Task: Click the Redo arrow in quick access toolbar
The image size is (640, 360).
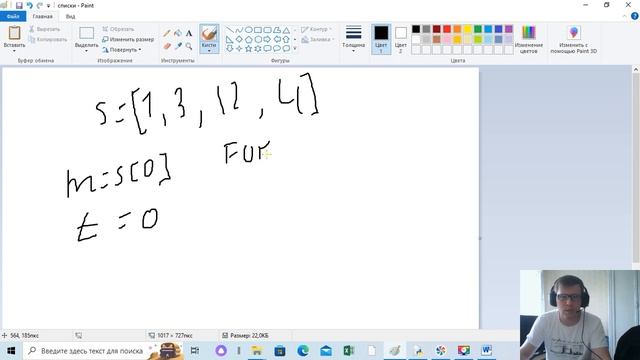Action: click(x=40, y=6)
